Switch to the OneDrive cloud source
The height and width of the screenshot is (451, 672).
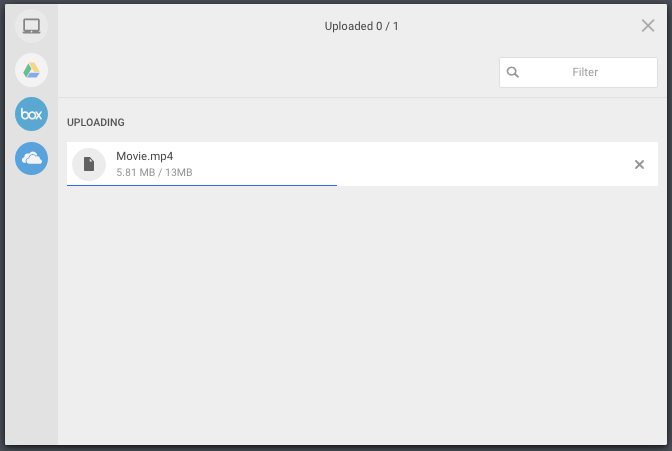coord(31,158)
